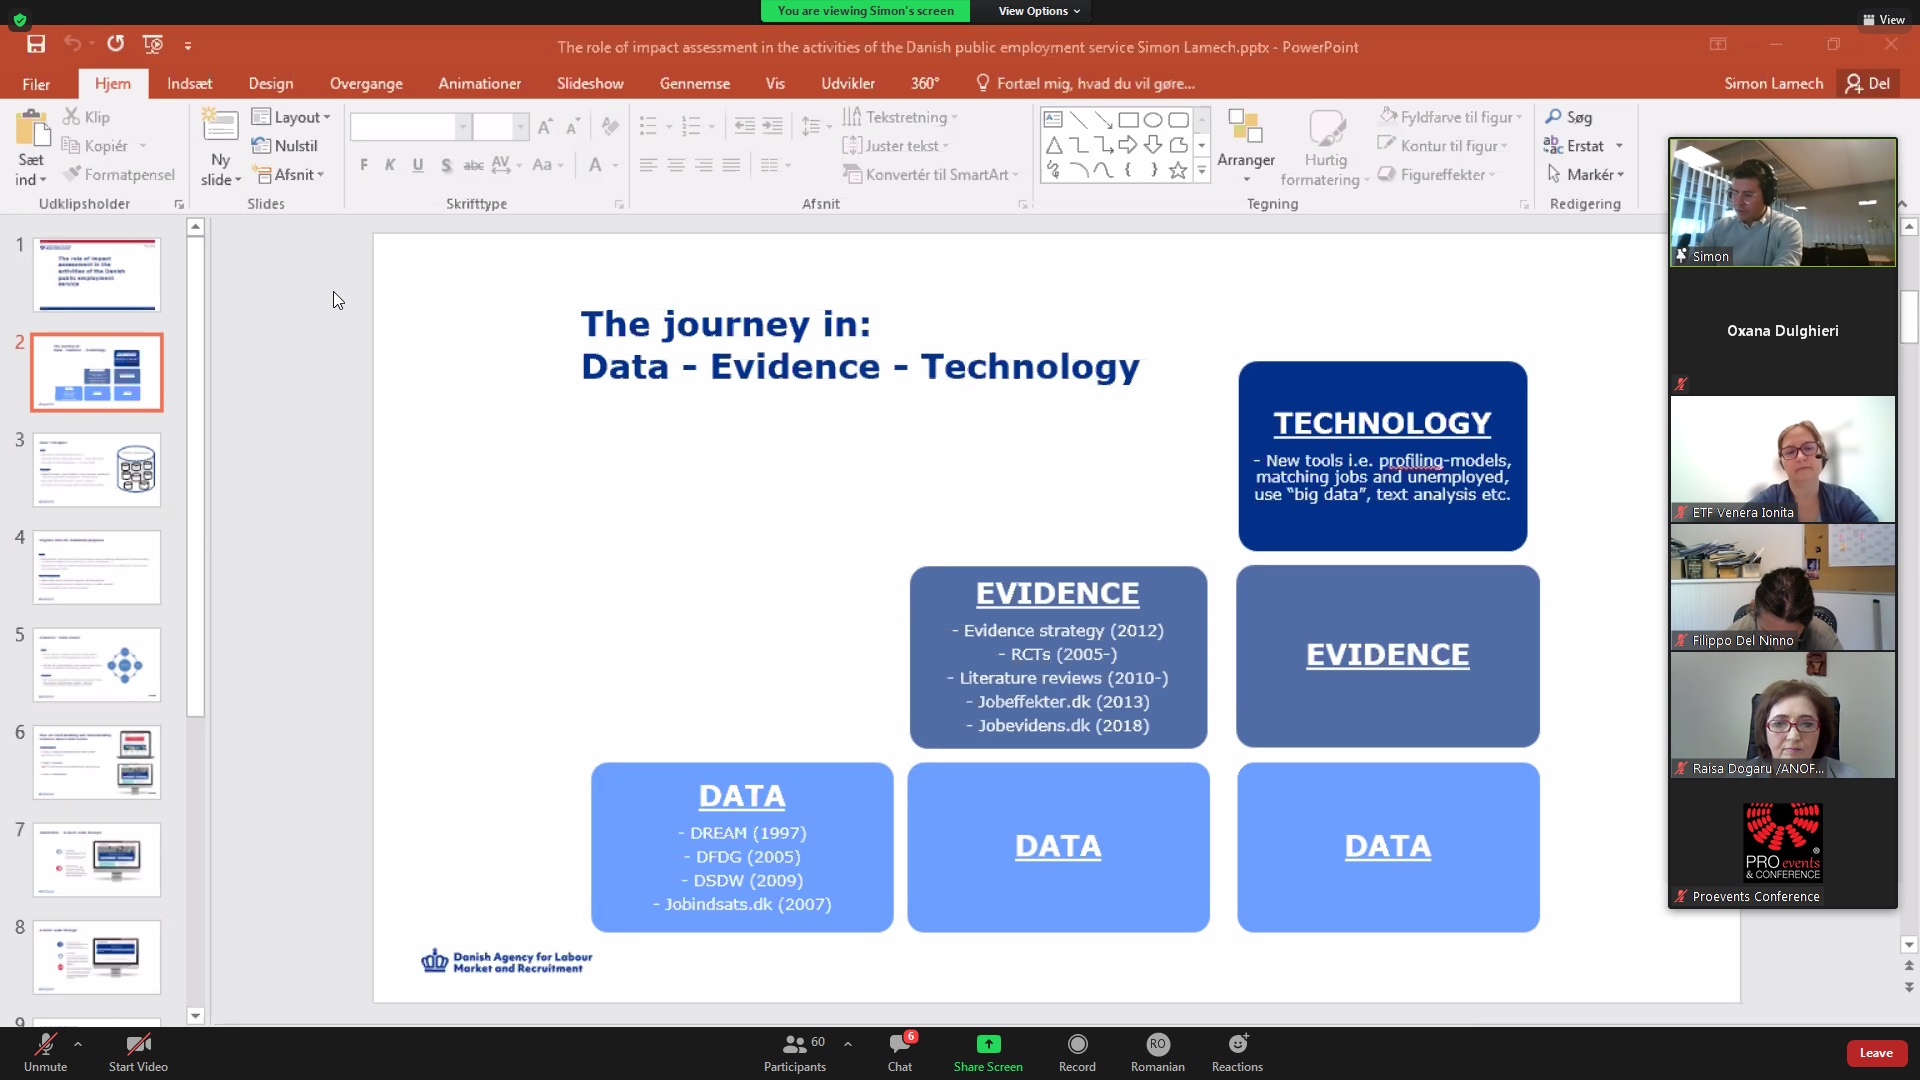The image size is (1920, 1080).
Task: Switch to the Design tab
Action: click(x=271, y=83)
